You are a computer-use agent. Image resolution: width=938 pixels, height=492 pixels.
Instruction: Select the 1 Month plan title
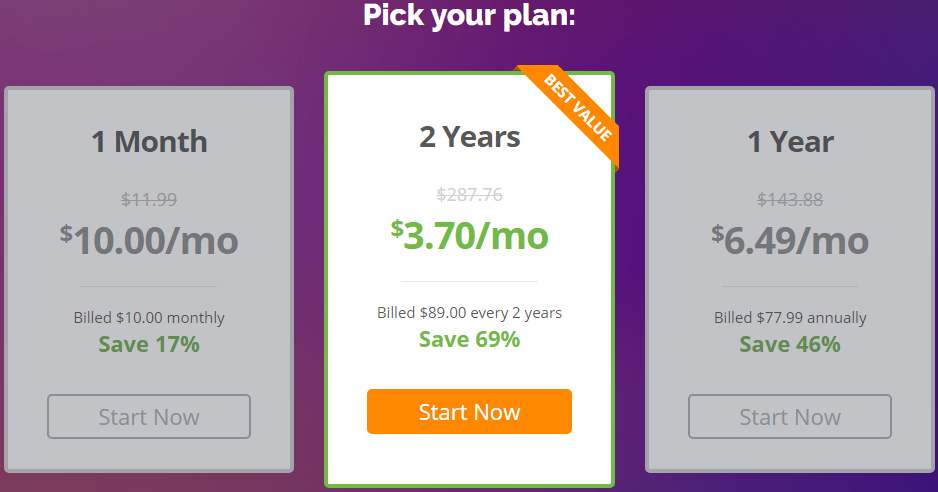coord(150,142)
